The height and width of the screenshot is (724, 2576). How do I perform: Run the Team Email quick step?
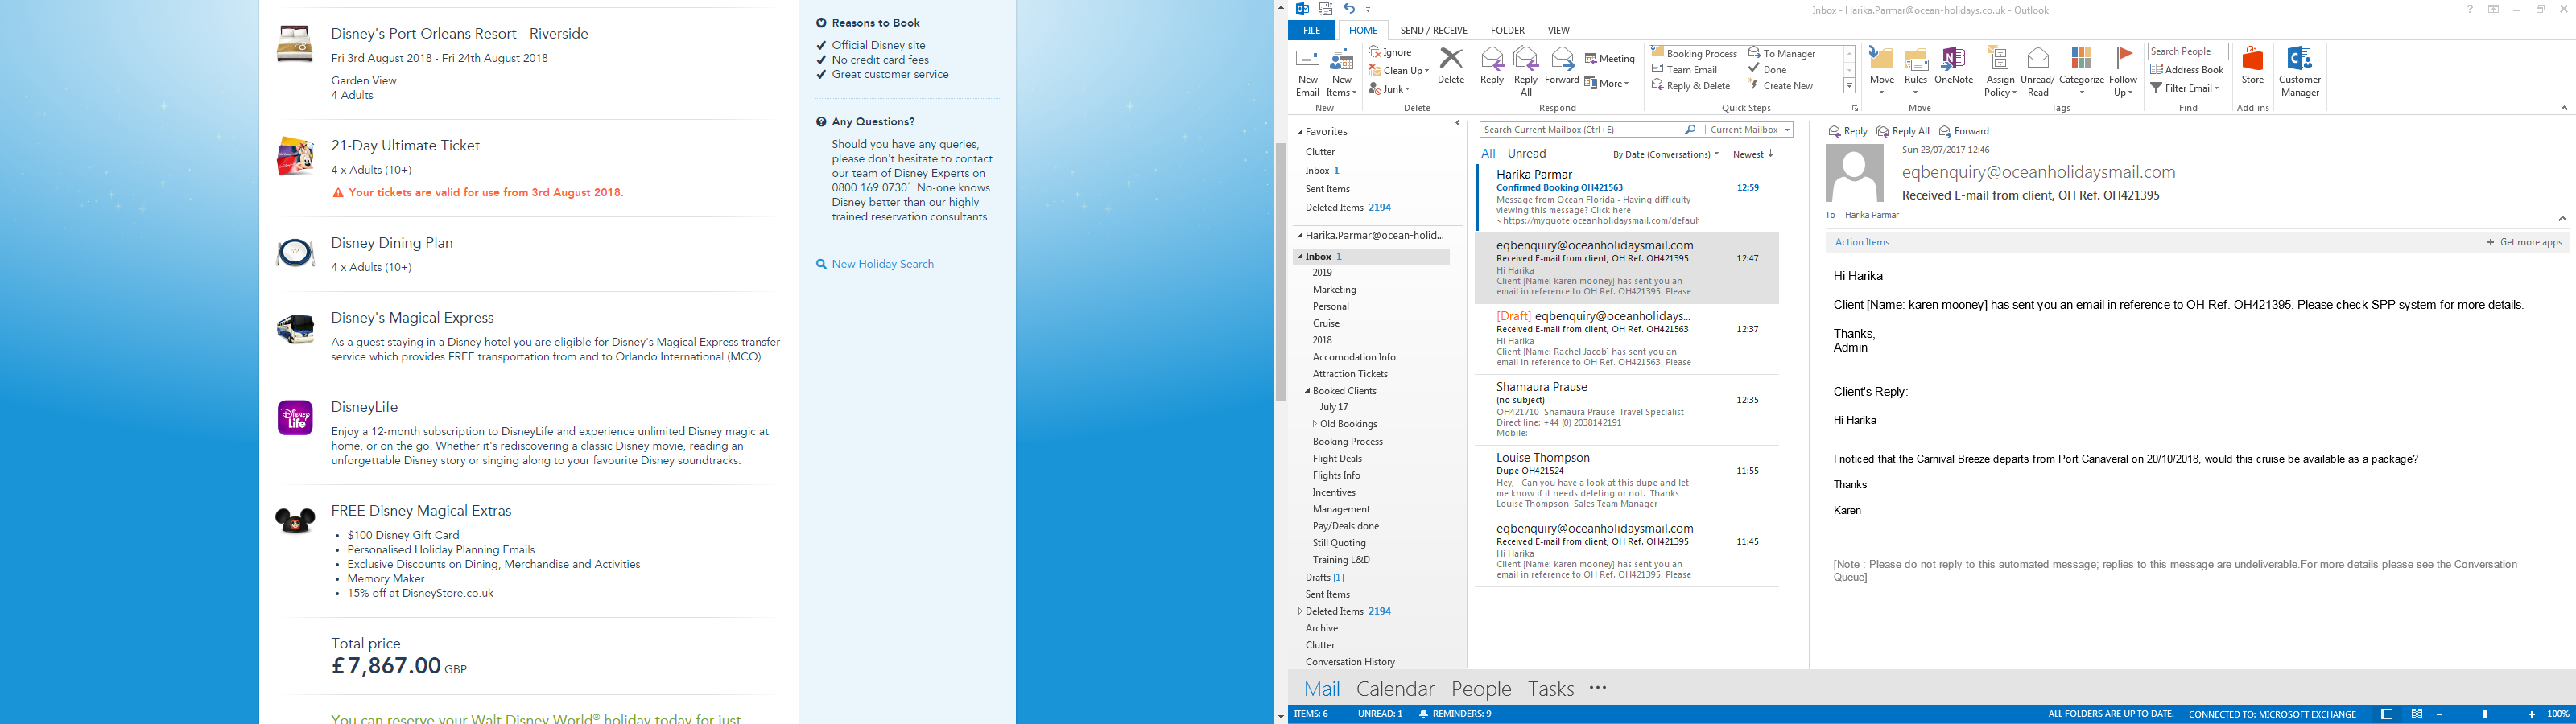pos(1684,69)
